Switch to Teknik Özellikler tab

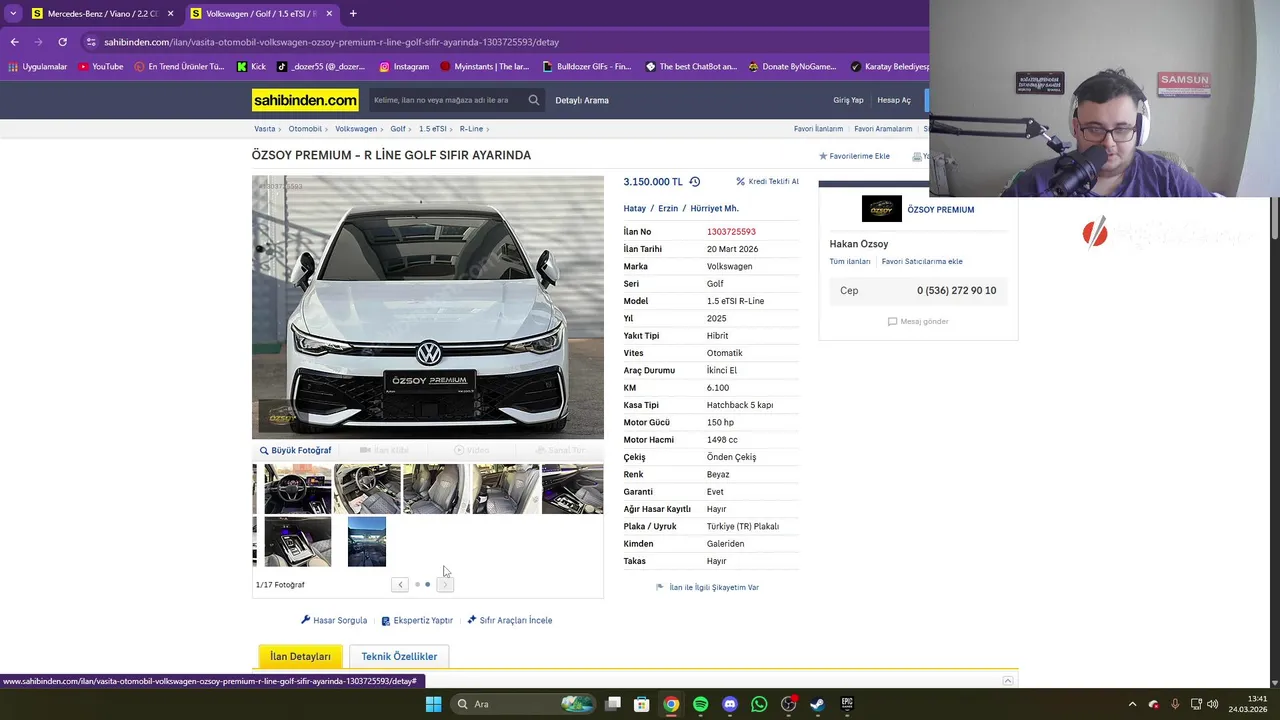[399, 656]
